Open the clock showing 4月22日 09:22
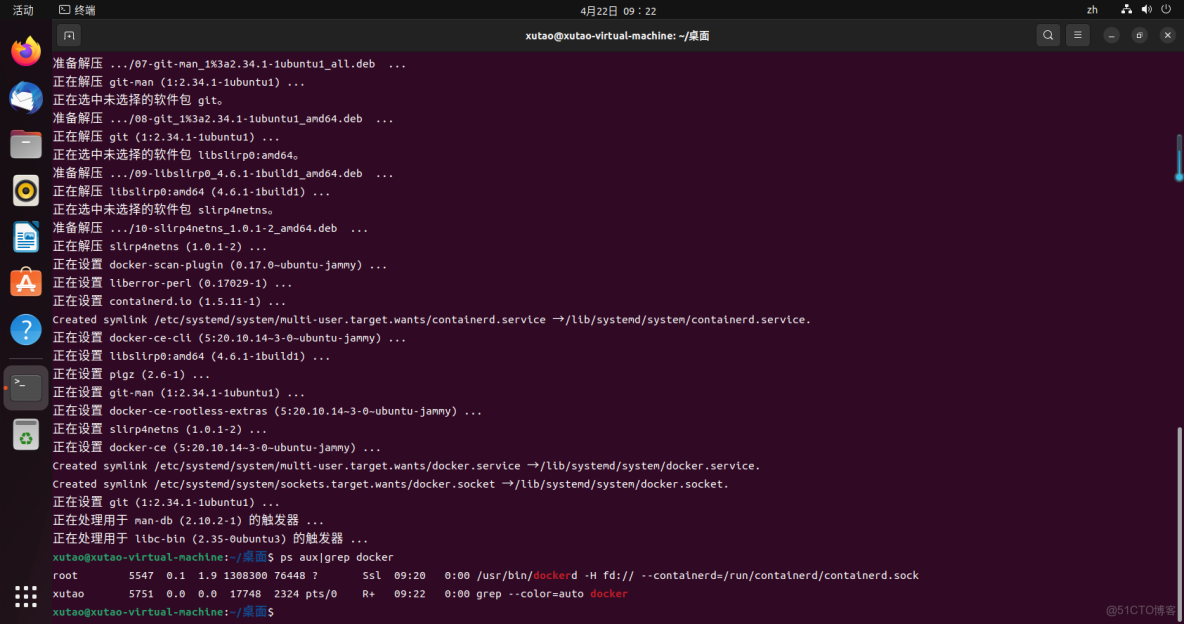This screenshot has width=1184, height=624. [618, 11]
